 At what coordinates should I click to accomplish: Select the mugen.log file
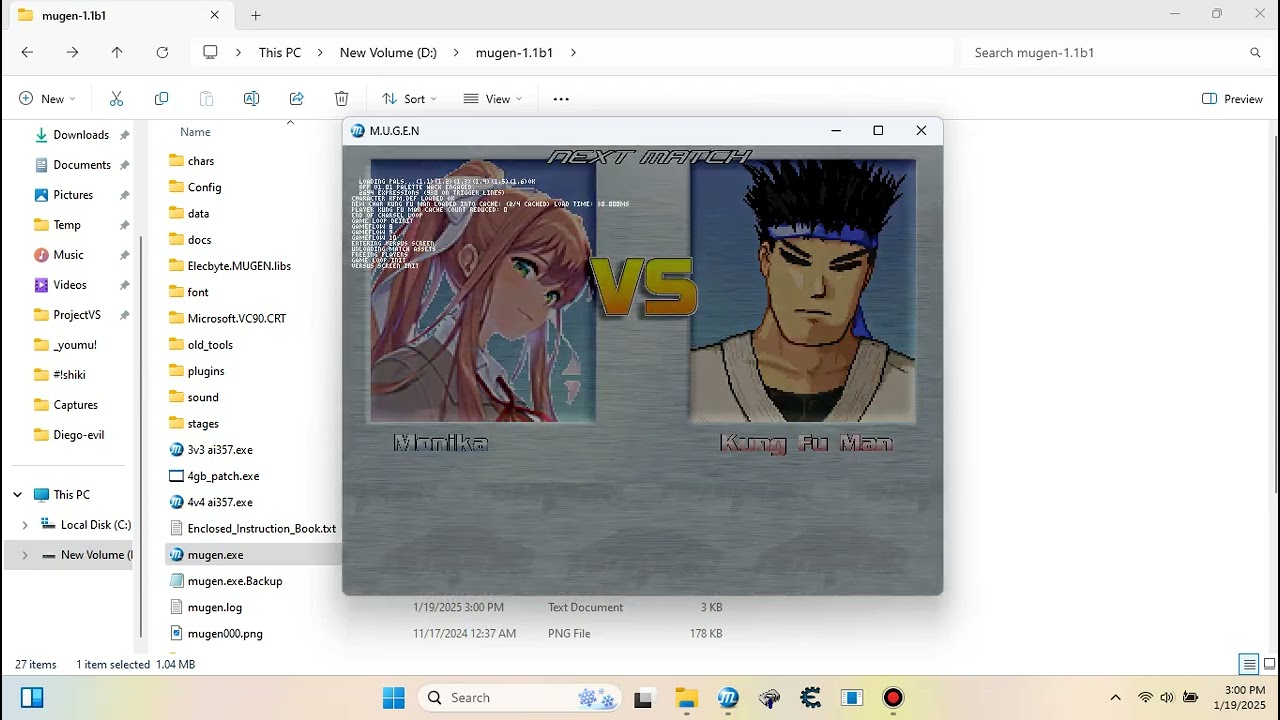(215, 607)
